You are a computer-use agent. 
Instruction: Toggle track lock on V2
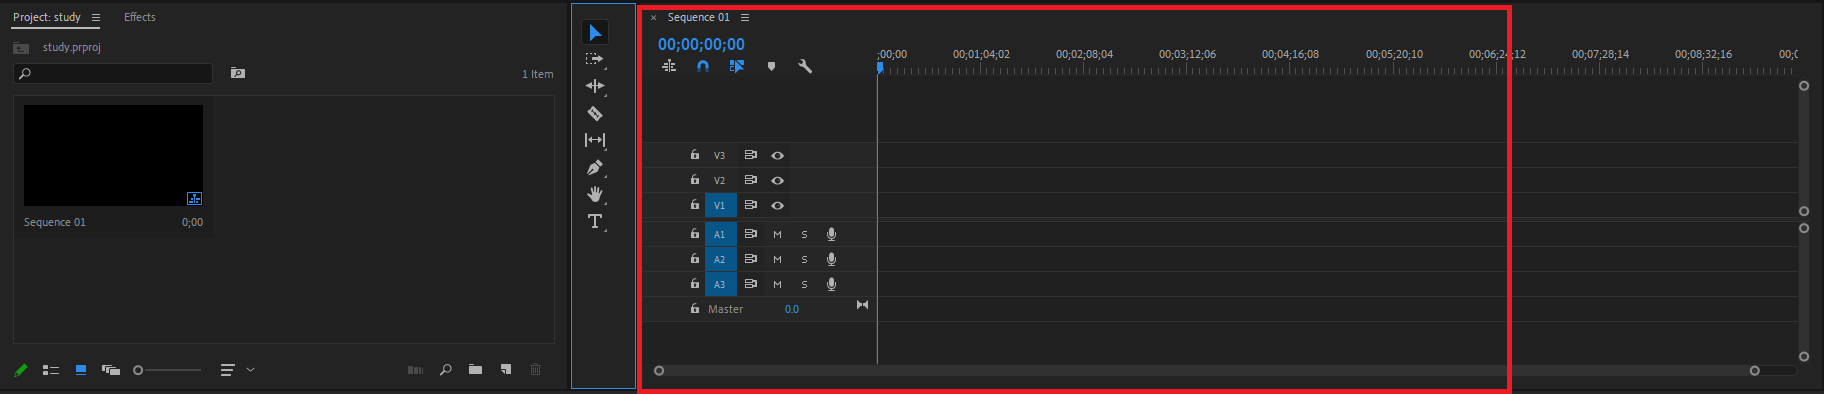pos(695,180)
